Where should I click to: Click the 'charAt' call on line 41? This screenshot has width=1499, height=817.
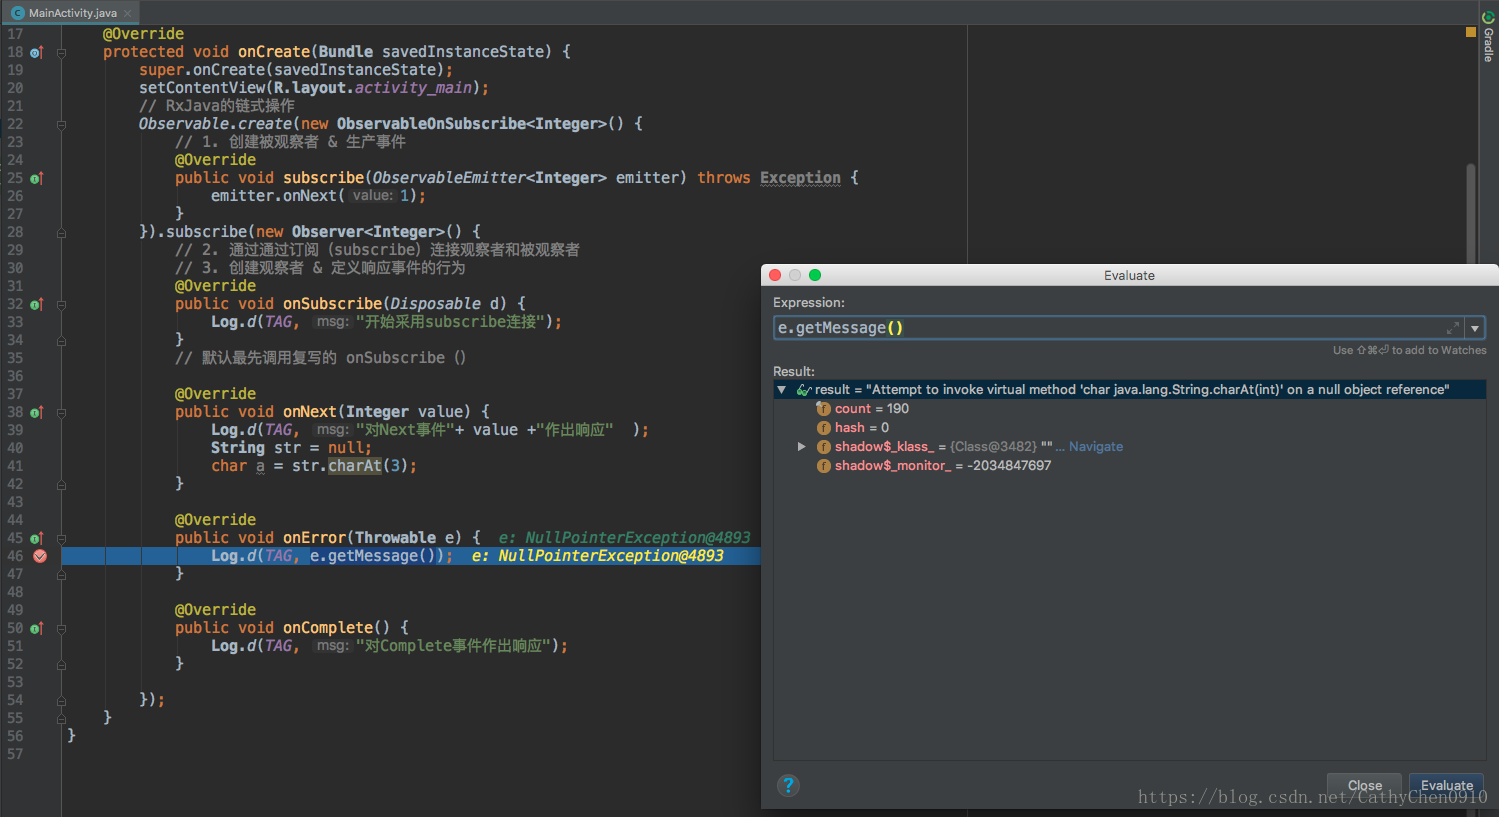355,466
